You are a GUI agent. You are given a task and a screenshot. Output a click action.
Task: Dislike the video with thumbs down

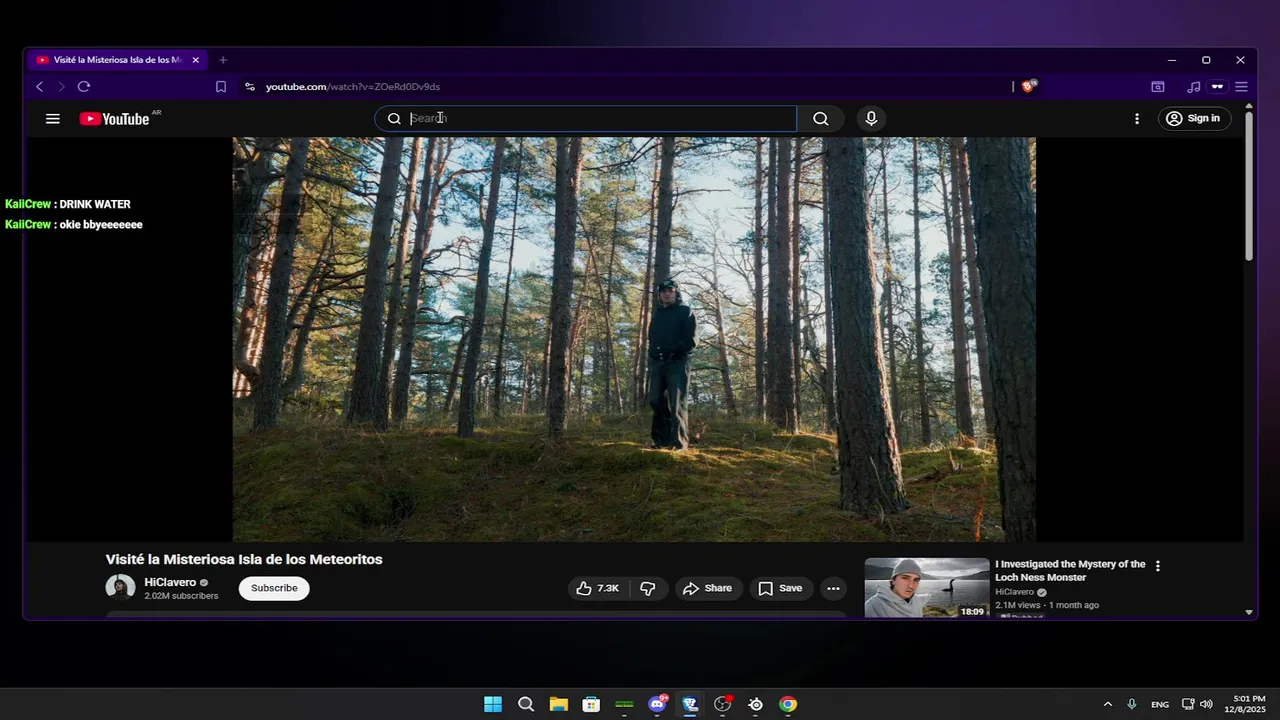[648, 588]
